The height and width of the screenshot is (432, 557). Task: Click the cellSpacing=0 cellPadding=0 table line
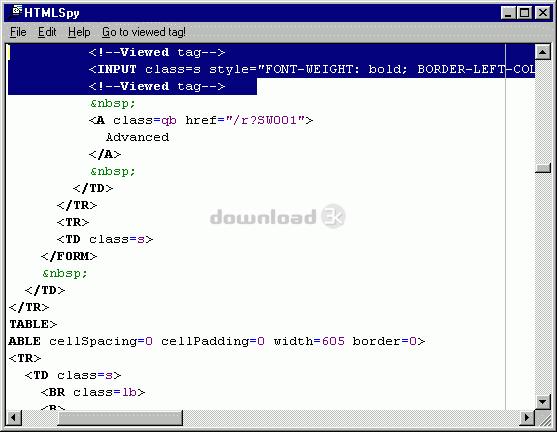click(x=217, y=341)
